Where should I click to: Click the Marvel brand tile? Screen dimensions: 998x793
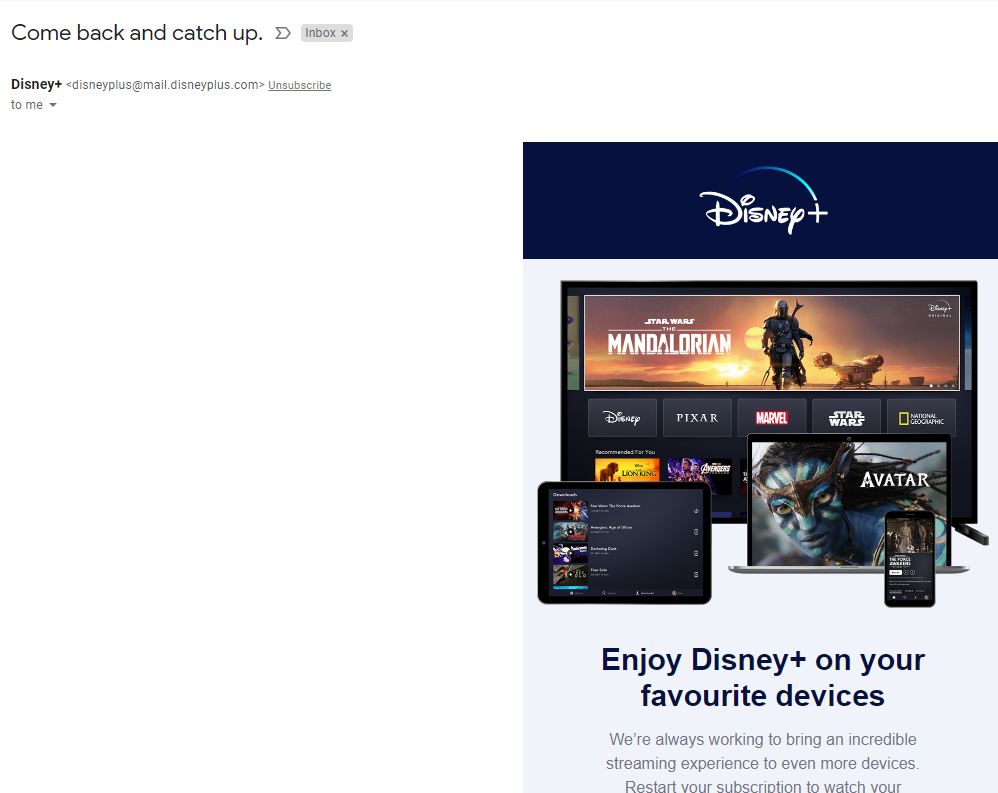772,418
